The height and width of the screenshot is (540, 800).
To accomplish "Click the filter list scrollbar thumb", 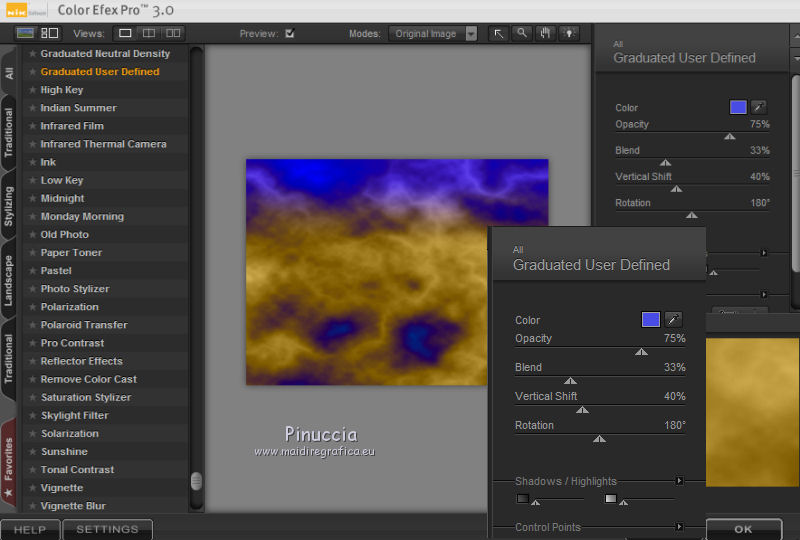I will click(x=196, y=481).
